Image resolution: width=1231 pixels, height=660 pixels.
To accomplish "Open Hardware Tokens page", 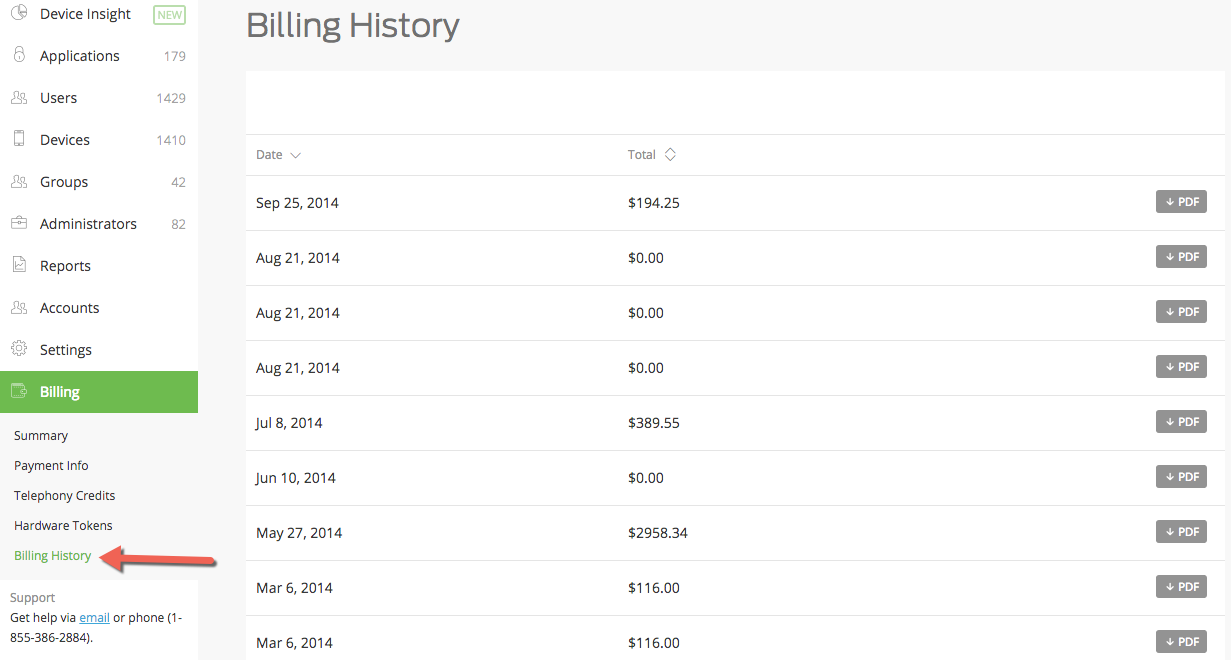I will pyautogui.click(x=63, y=525).
